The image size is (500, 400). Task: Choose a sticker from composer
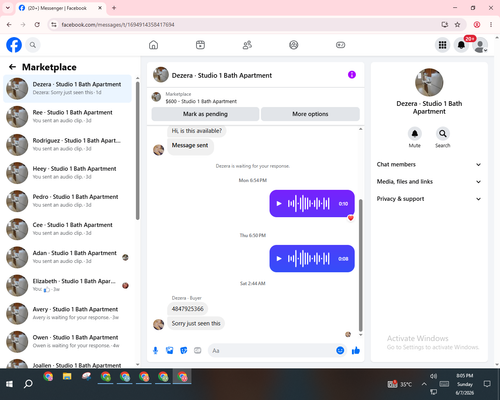point(183,350)
